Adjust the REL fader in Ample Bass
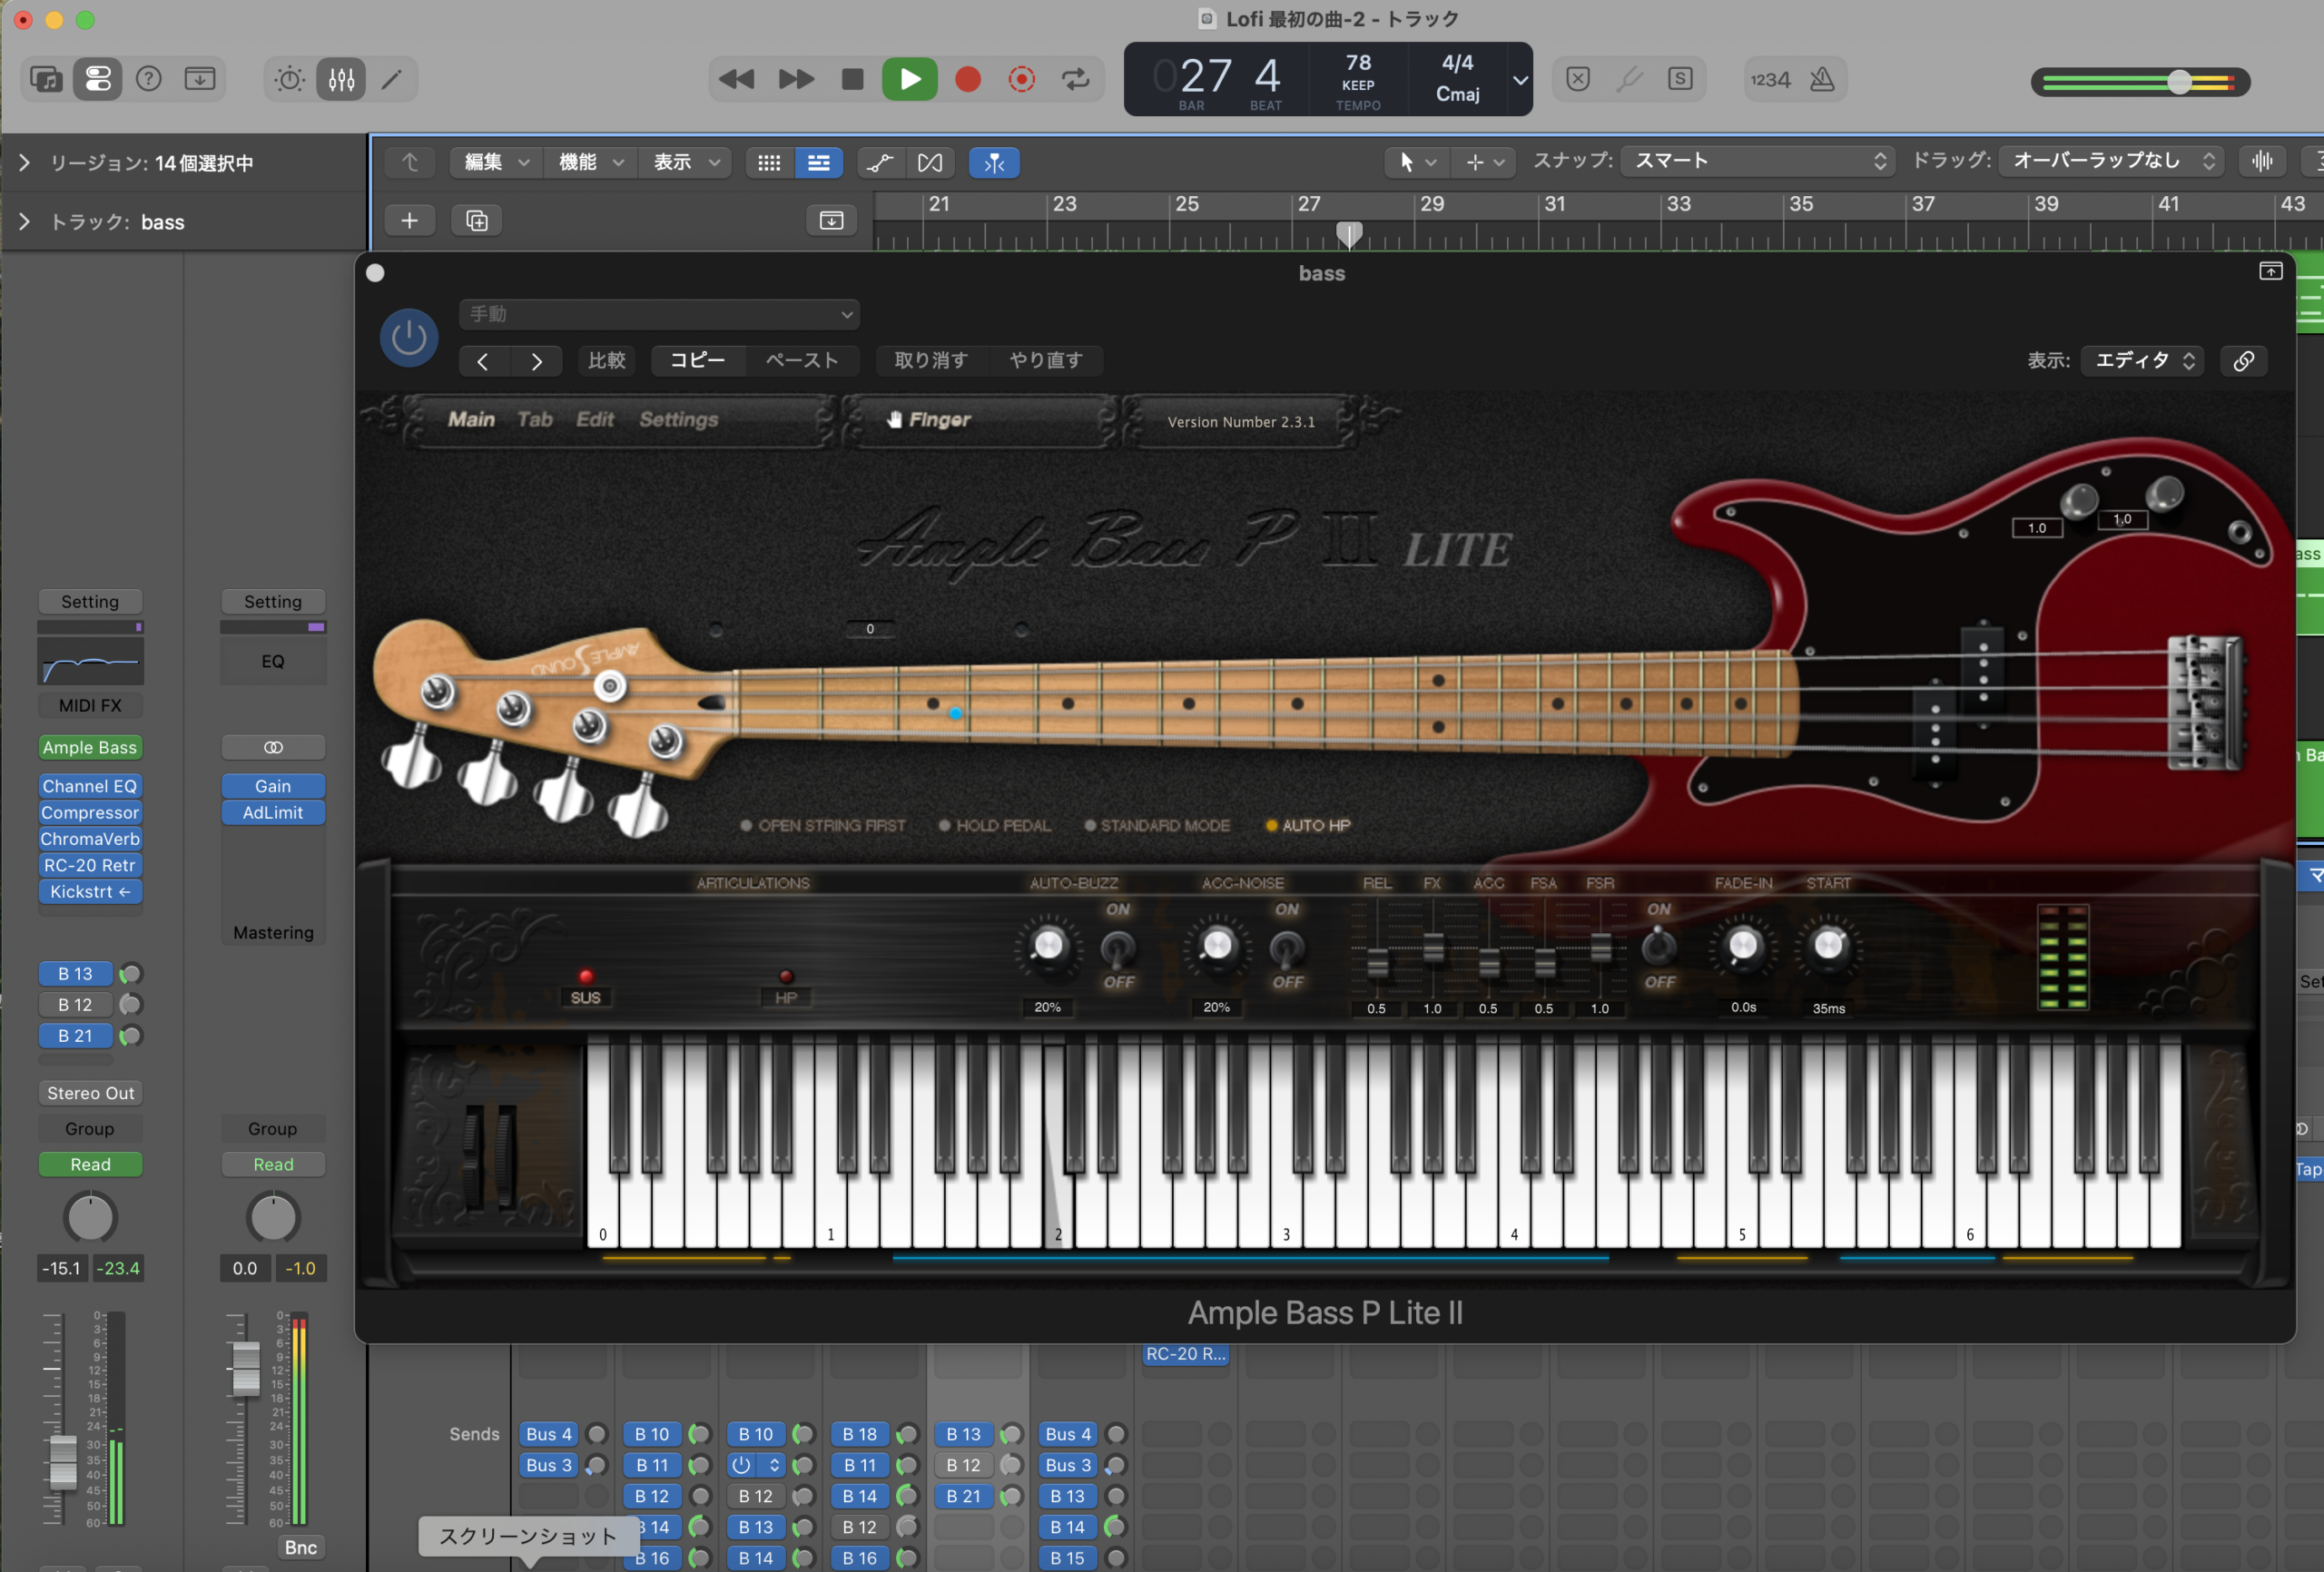2324x1572 pixels. click(x=1377, y=963)
